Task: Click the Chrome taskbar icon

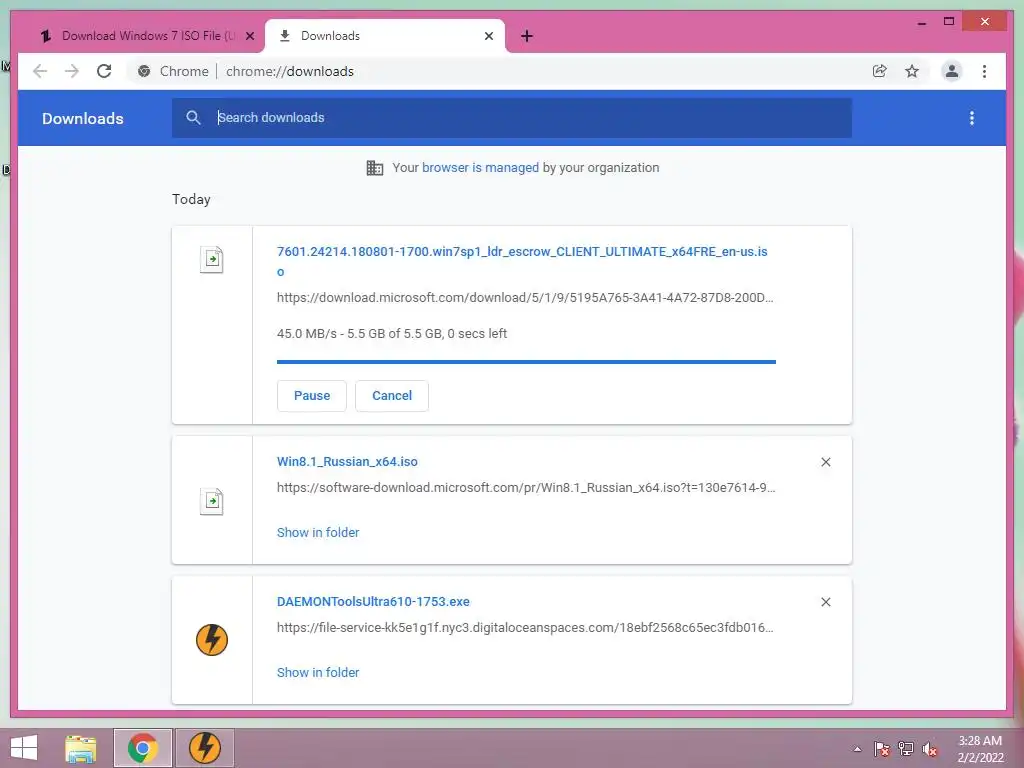Action: (x=143, y=748)
